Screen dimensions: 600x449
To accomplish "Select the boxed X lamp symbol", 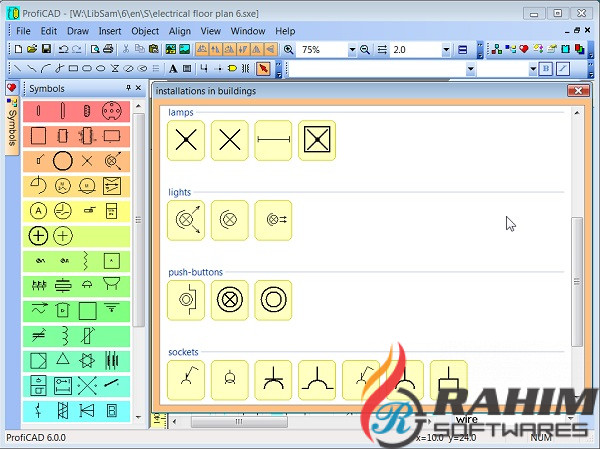I will (x=317, y=140).
